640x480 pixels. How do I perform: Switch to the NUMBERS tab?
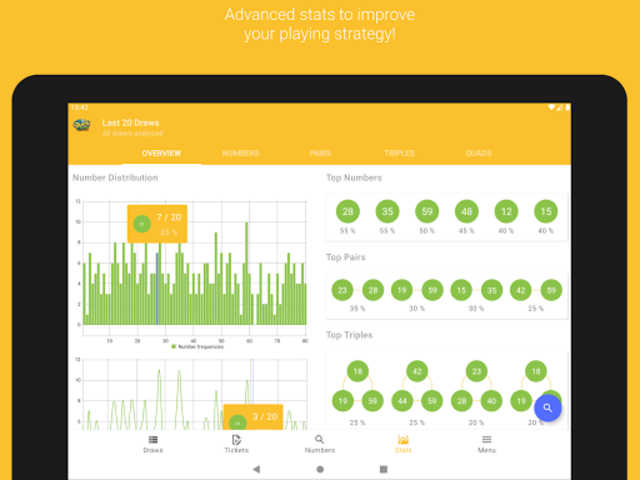240,153
